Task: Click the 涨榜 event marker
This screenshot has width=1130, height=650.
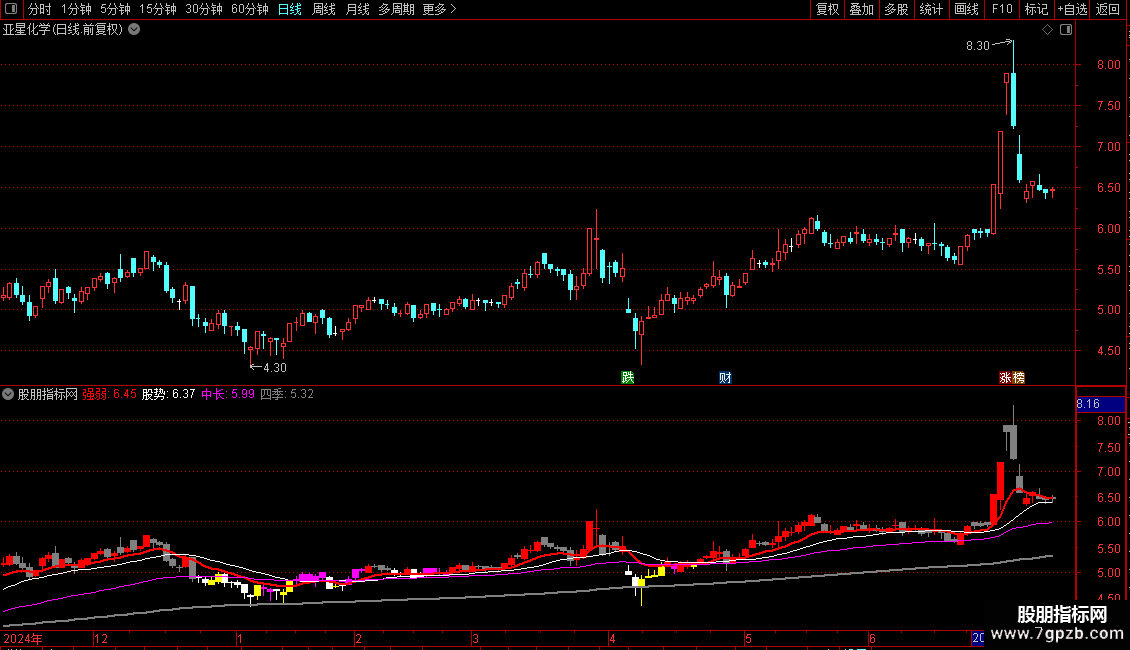Action: tap(1012, 378)
